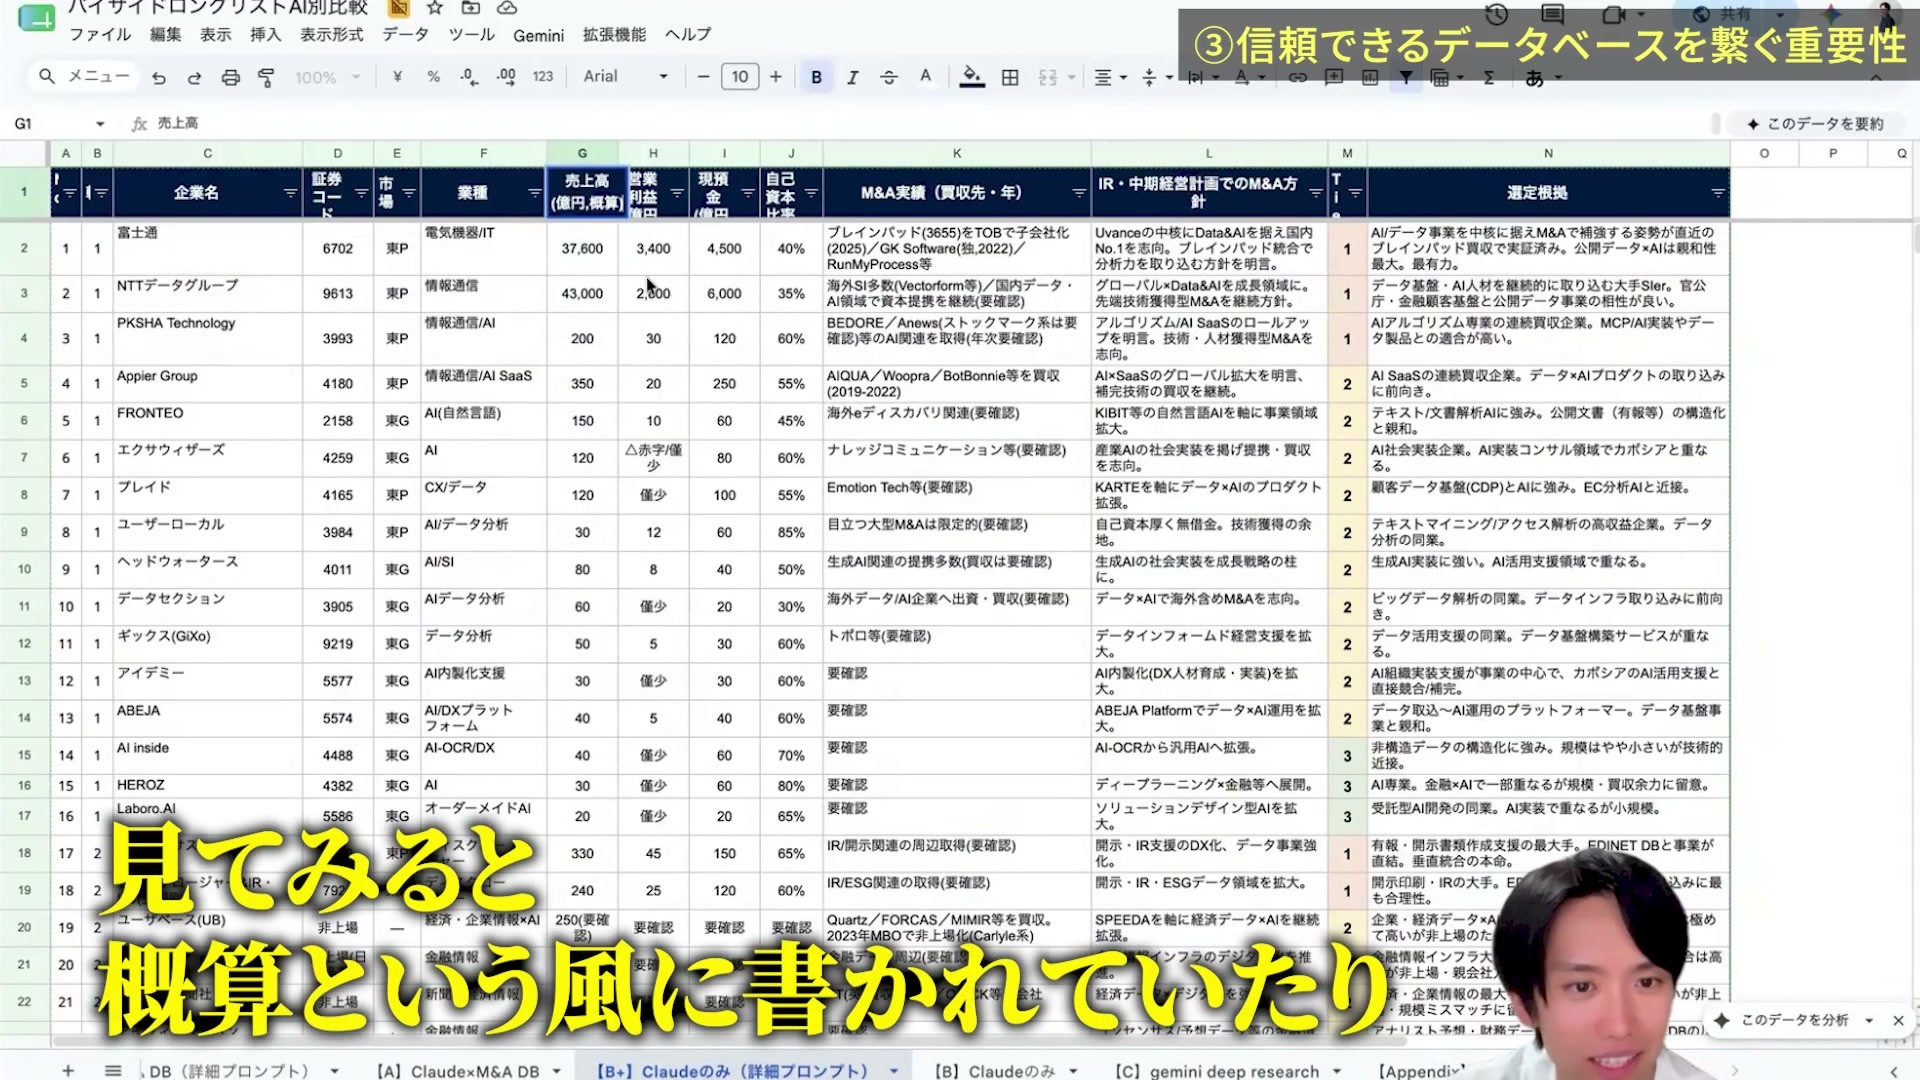This screenshot has width=1920, height=1080.
Task: Open text color picker
Action: 926,76
